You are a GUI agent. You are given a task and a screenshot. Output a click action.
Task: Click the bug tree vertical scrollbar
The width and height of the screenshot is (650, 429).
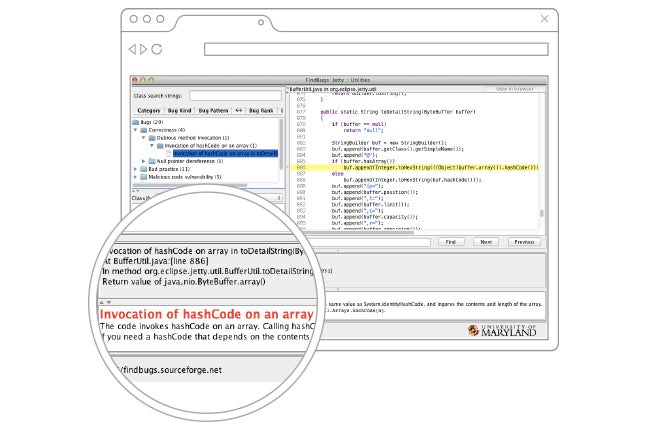click(281, 144)
